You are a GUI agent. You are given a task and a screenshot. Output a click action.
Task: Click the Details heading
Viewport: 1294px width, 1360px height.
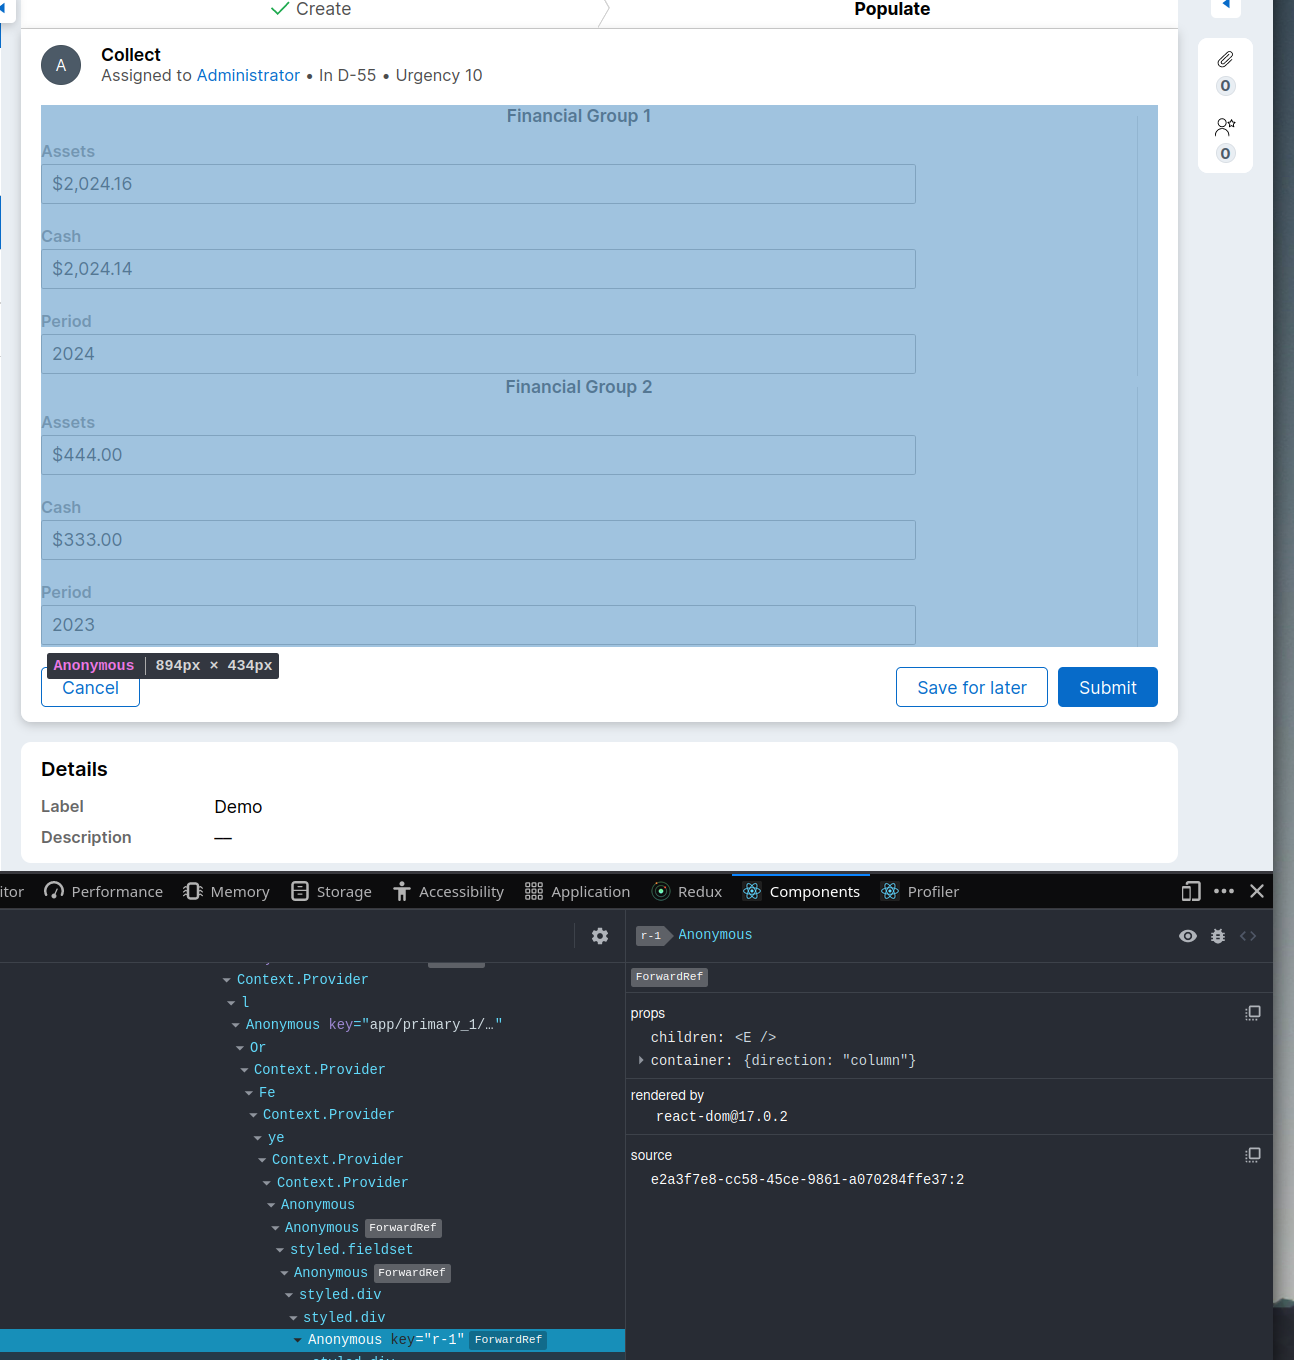click(74, 769)
